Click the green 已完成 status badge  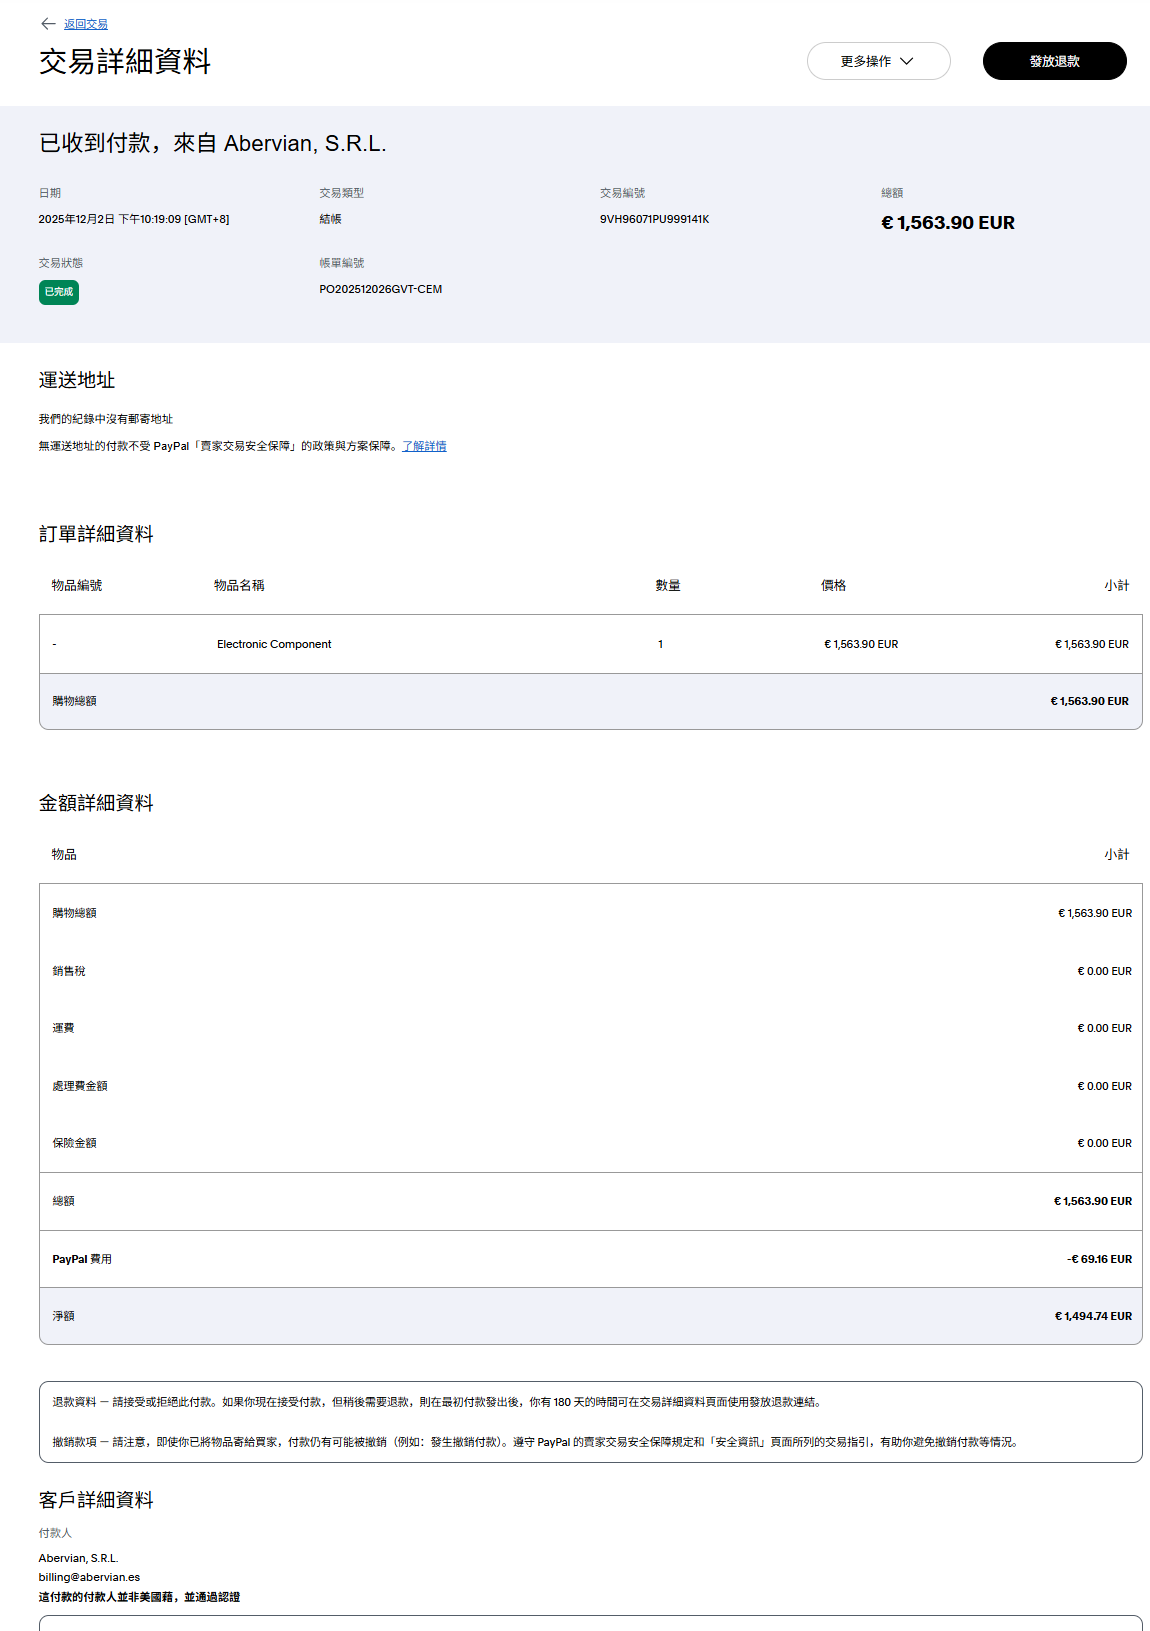(59, 292)
